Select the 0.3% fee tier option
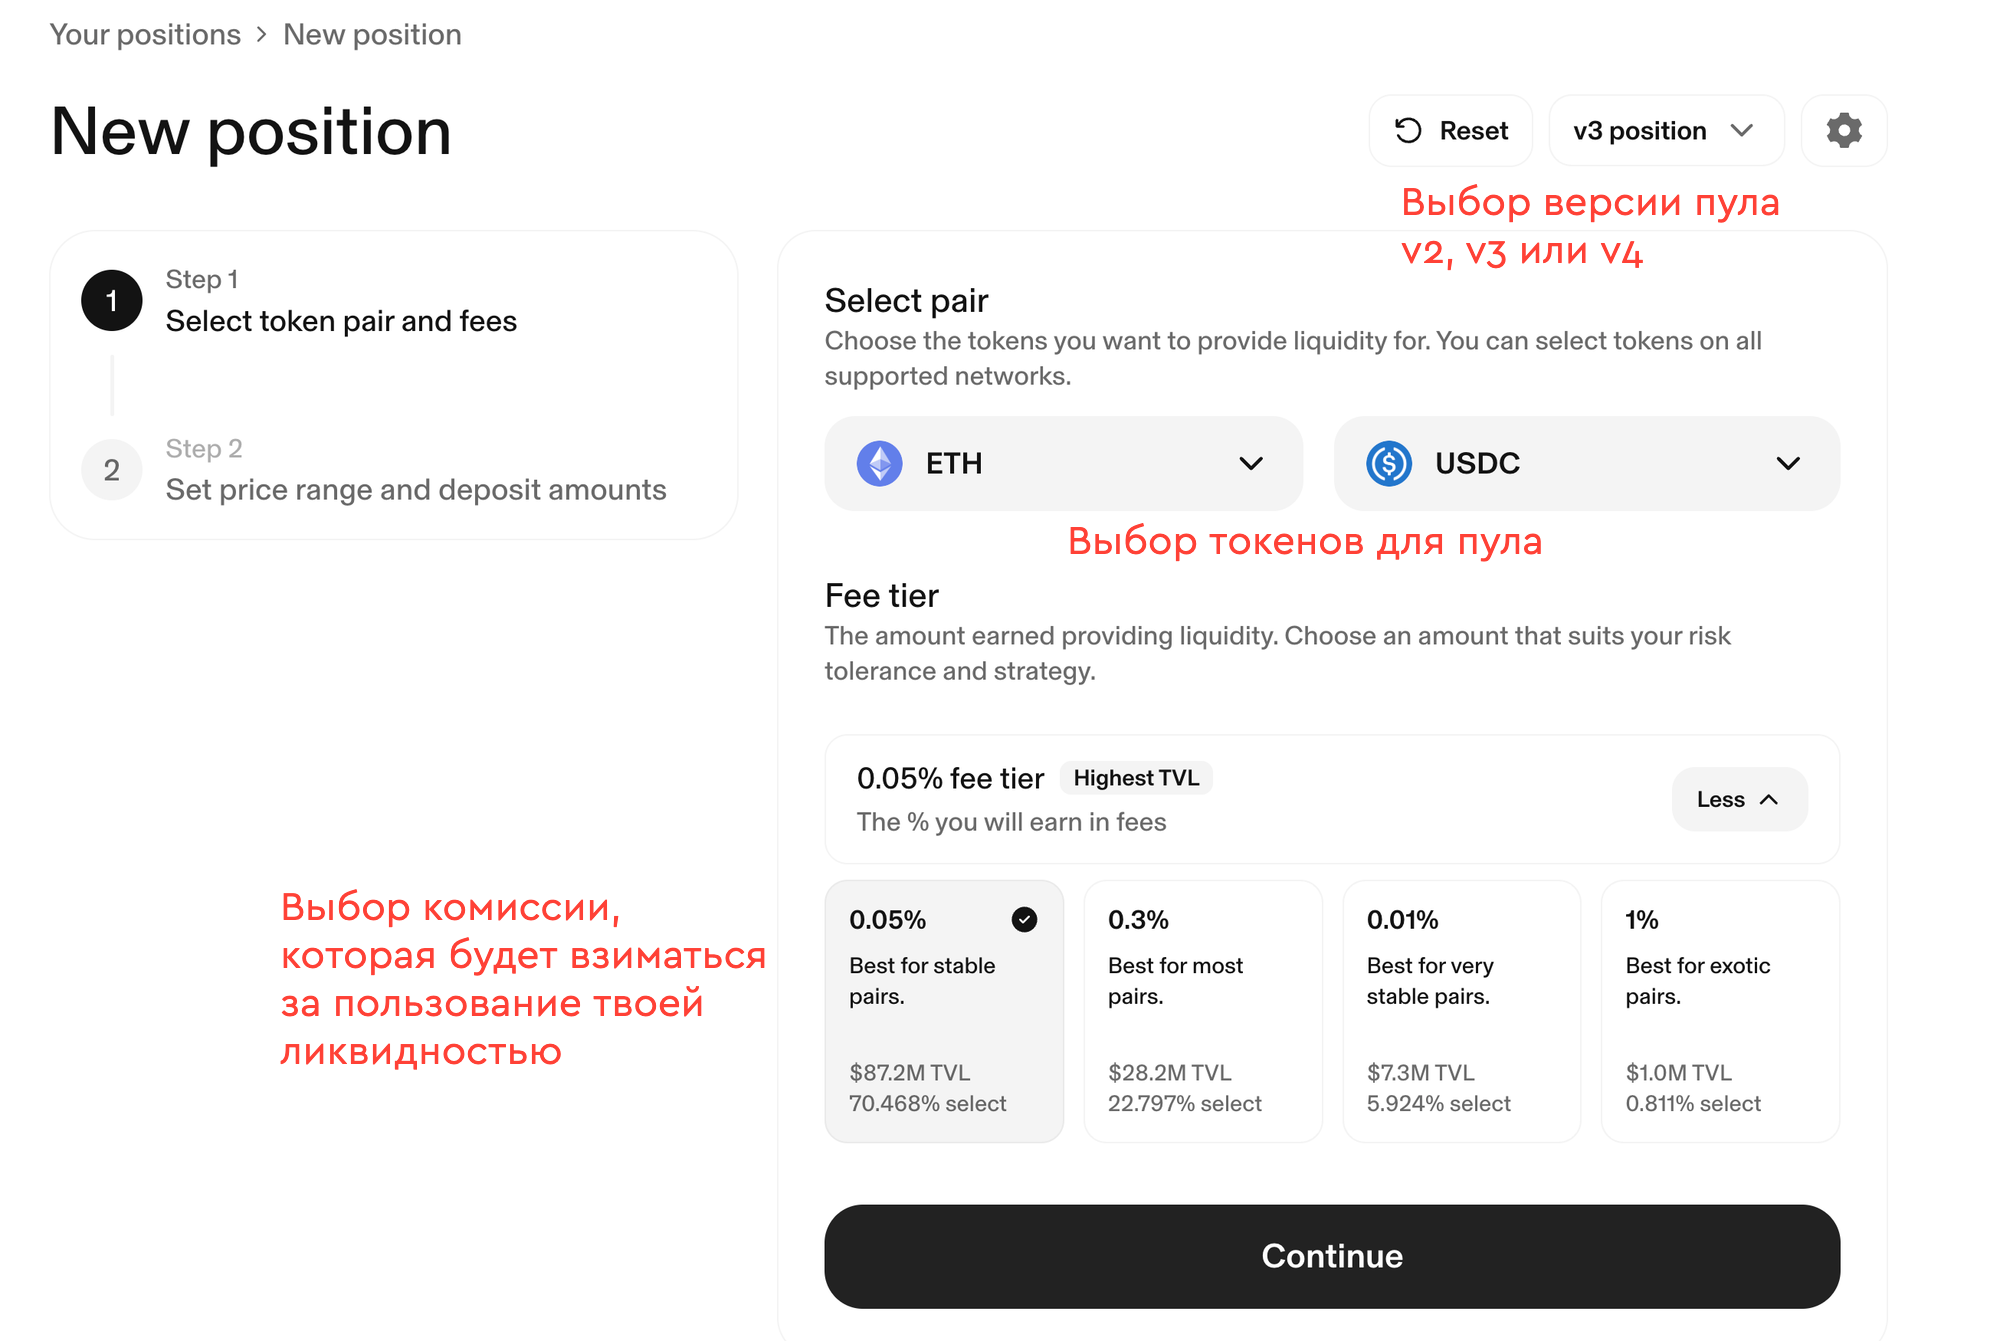Viewport: 2000px width, 1341px height. pyautogui.click(x=1203, y=1011)
